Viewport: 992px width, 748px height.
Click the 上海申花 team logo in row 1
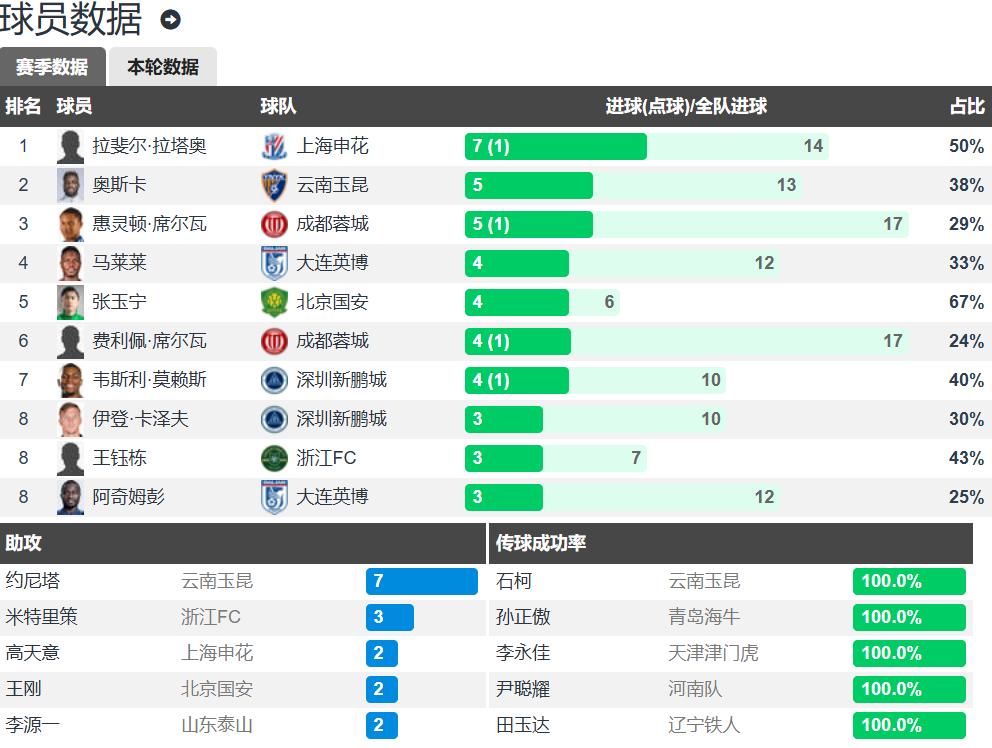274,147
